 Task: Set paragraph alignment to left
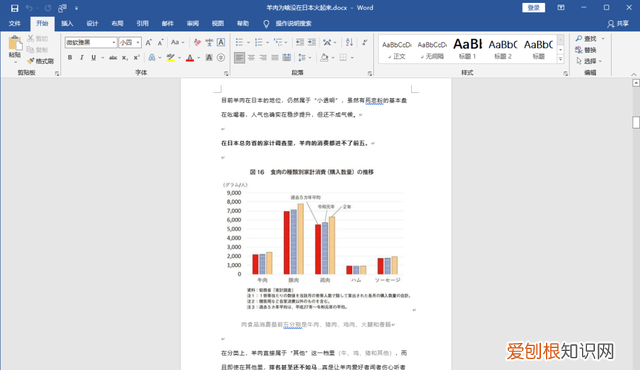240,58
